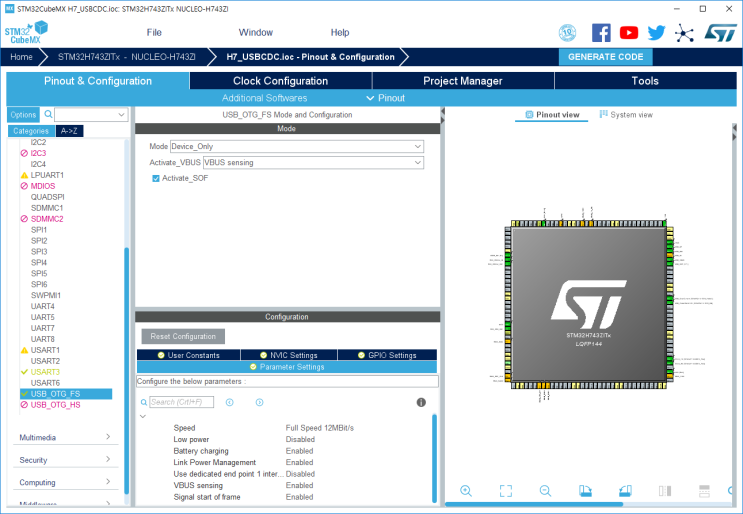Select USB_OTG_HS in peripheral list
743x514 pixels.
(55, 405)
